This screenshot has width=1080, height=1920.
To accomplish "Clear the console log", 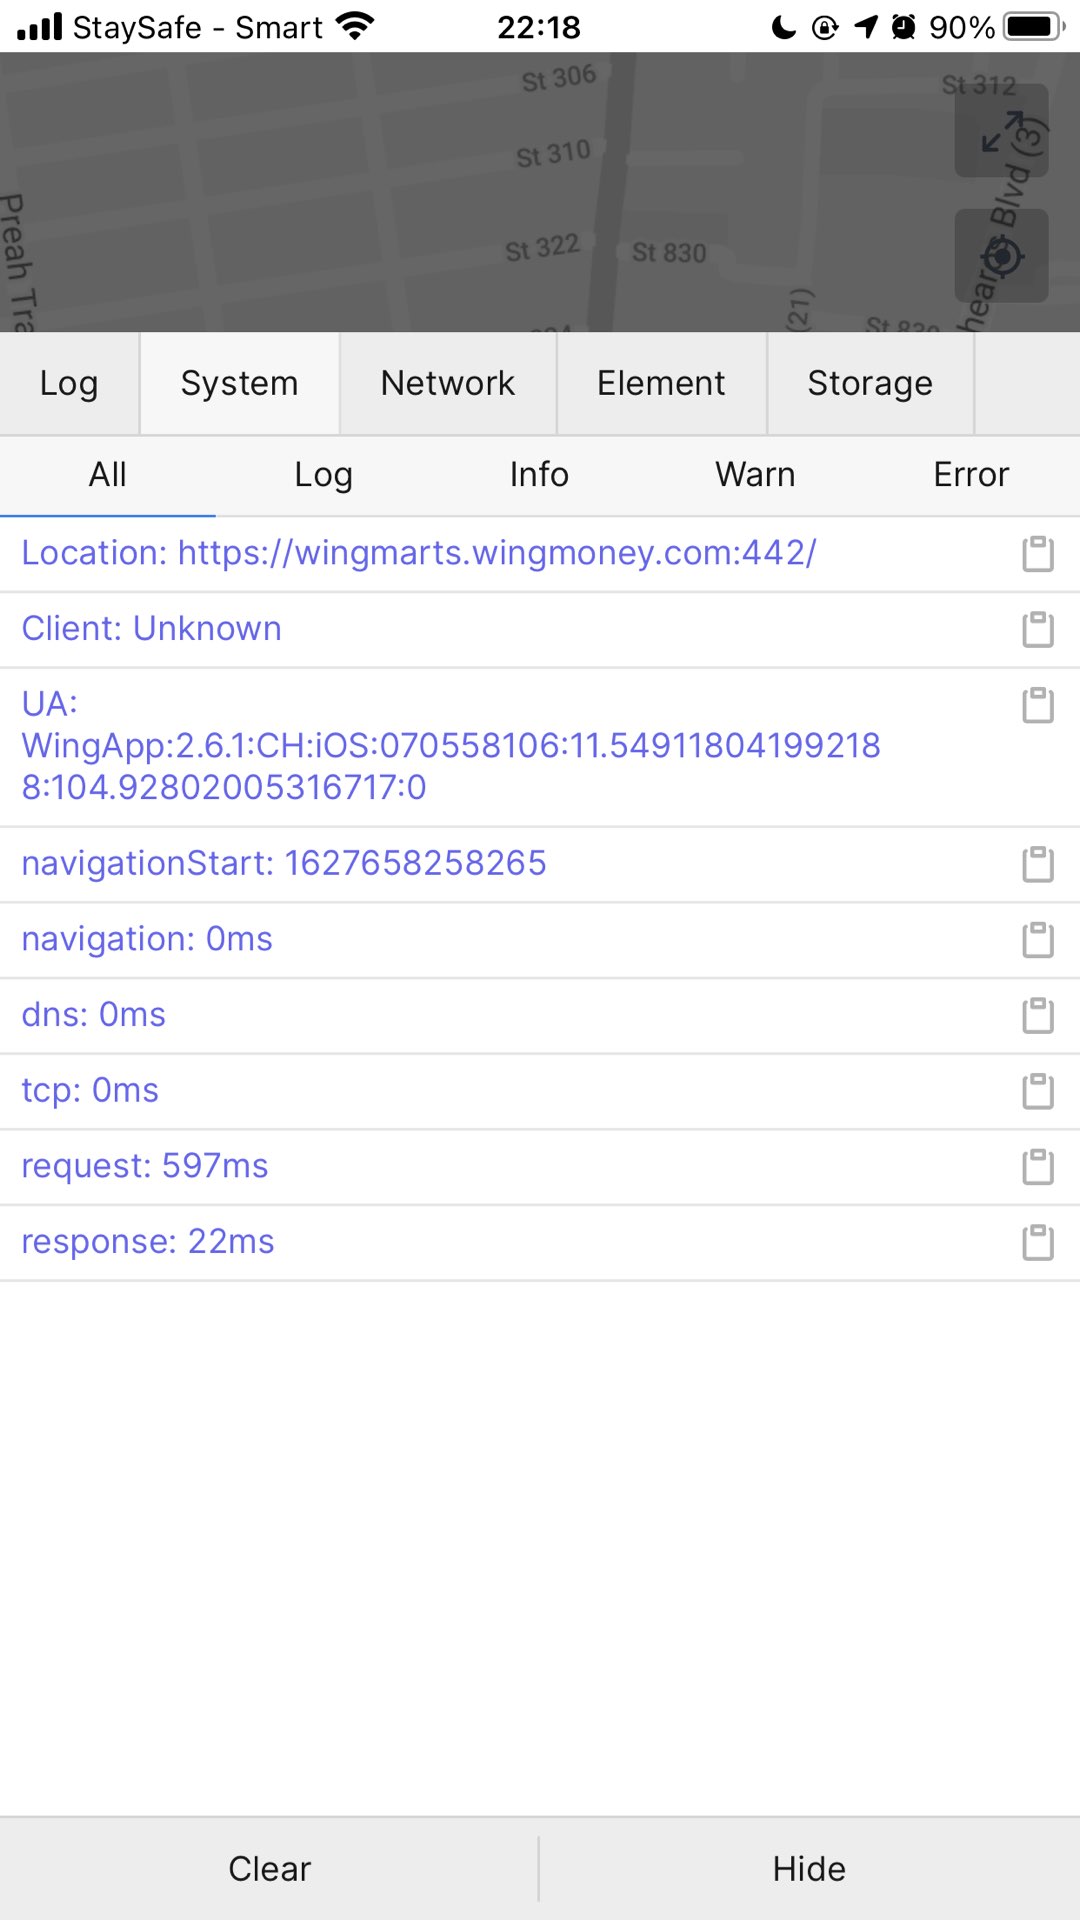I will point(269,1869).
